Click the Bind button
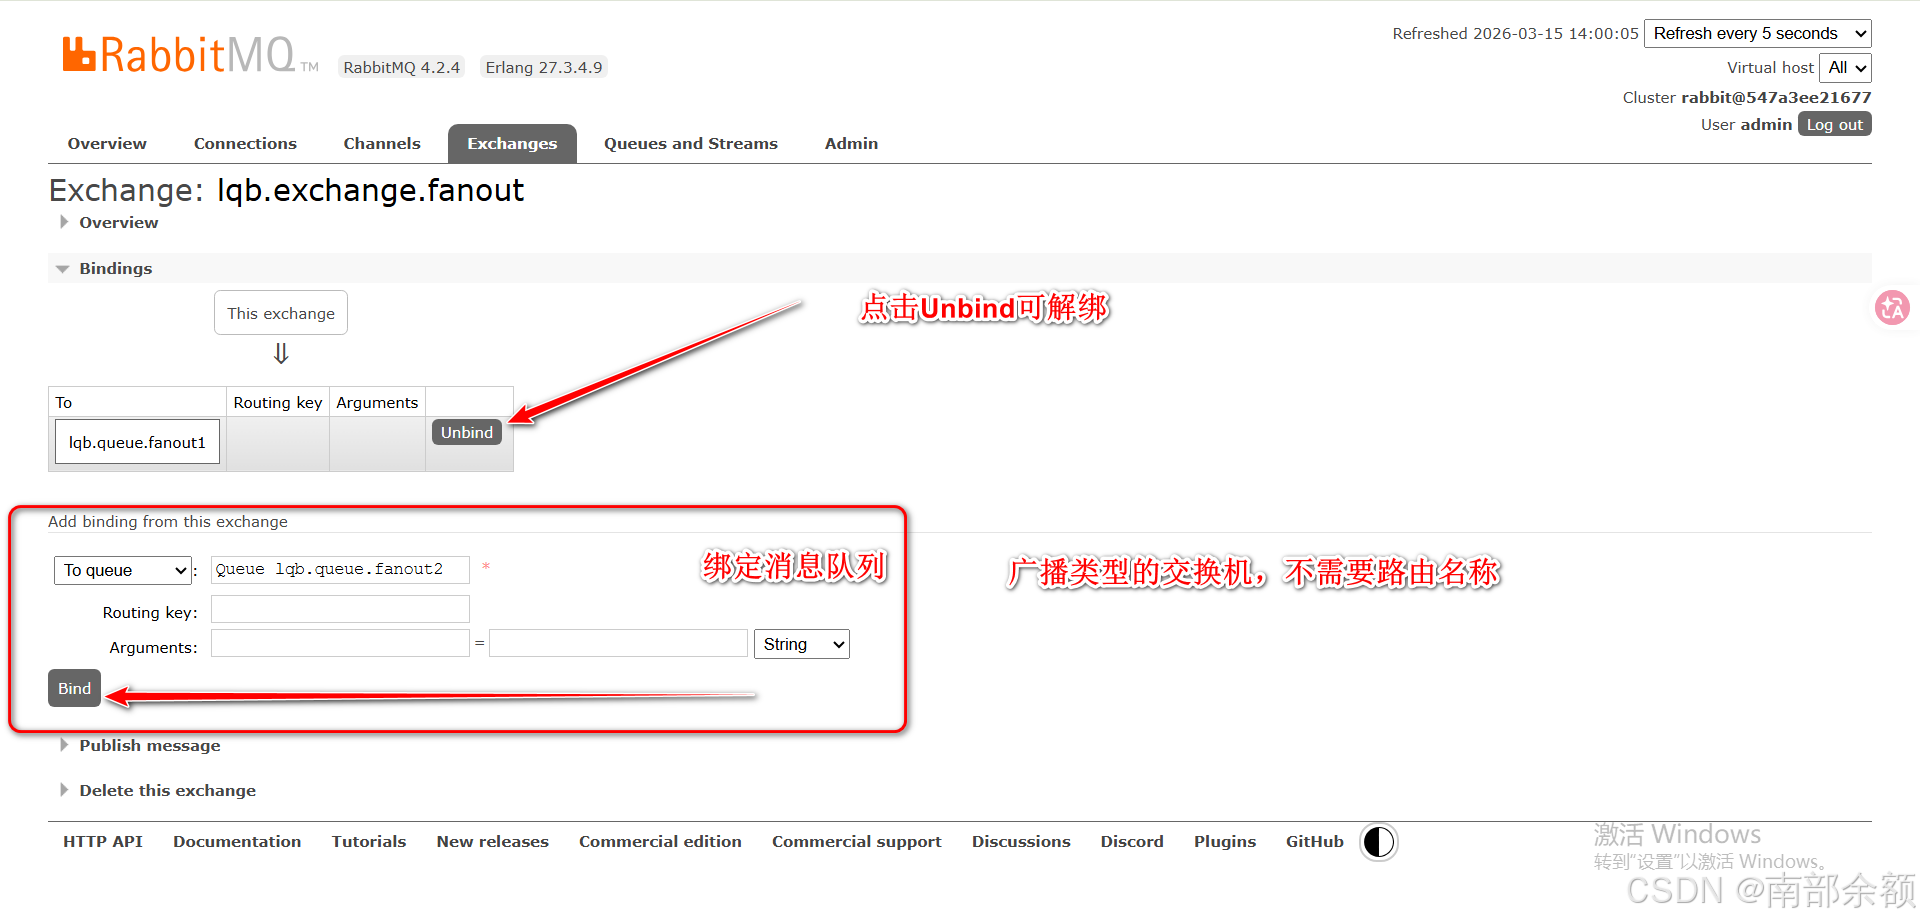1920x922 pixels. 74,688
